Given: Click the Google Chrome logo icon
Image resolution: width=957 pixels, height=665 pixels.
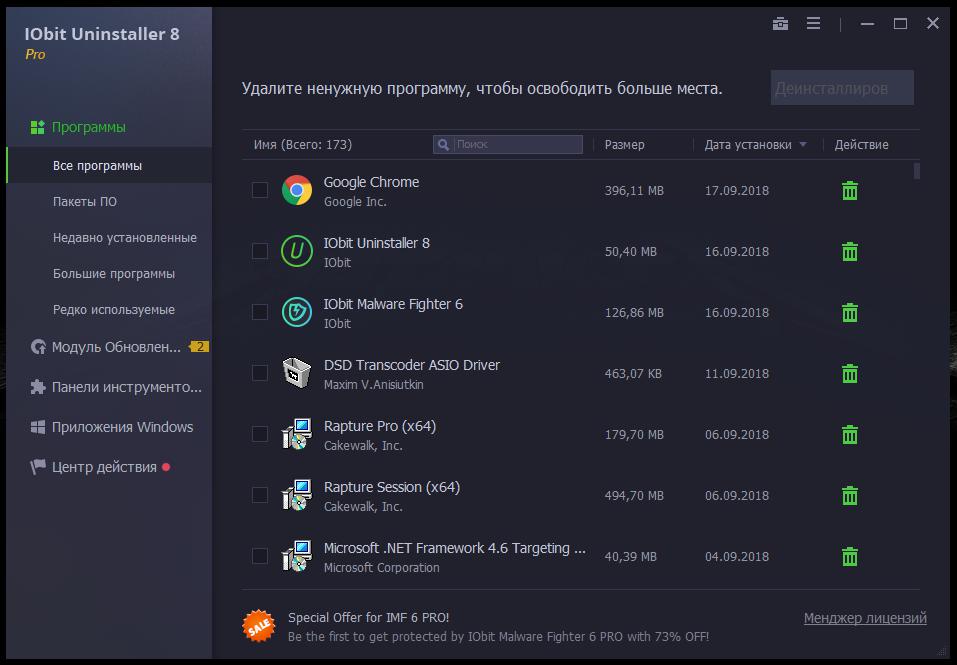Looking at the screenshot, I should pyautogui.click(x=297, y=190).
